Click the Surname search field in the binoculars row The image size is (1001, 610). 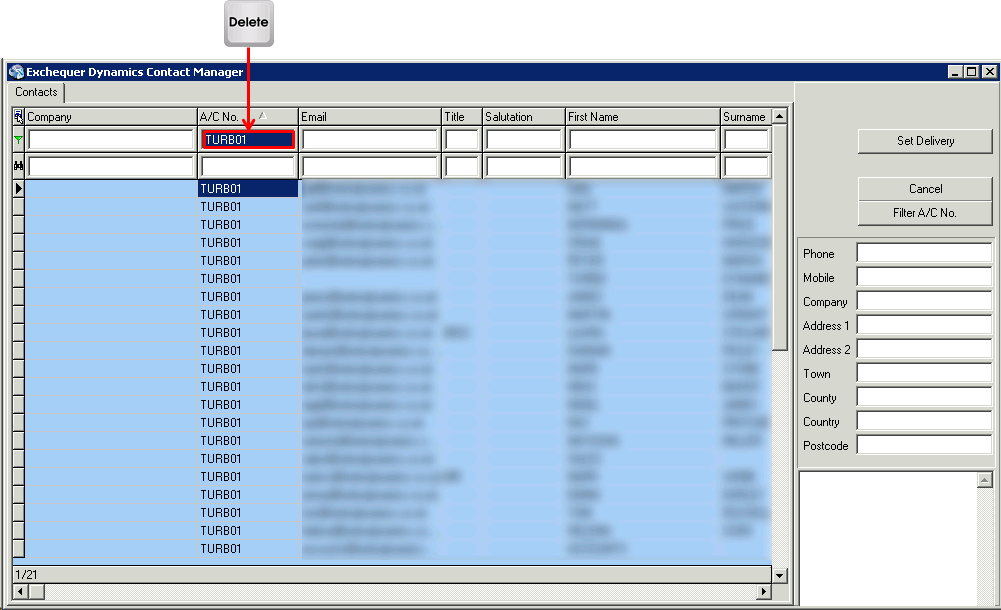[746, 167]
